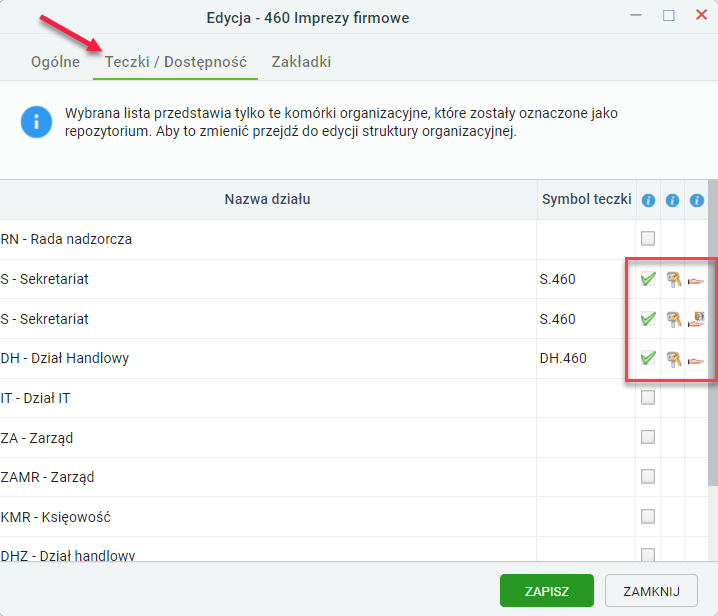Click the Symbol teczki column header

(x=587, y=199)
